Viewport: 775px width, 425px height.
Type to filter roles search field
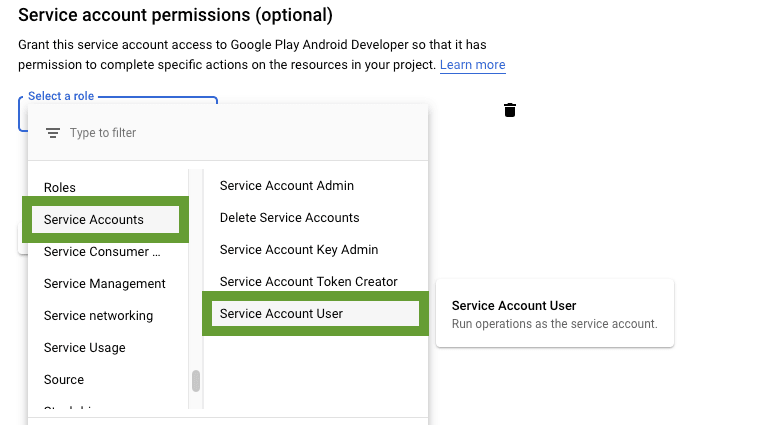click(x=240, y=133)
